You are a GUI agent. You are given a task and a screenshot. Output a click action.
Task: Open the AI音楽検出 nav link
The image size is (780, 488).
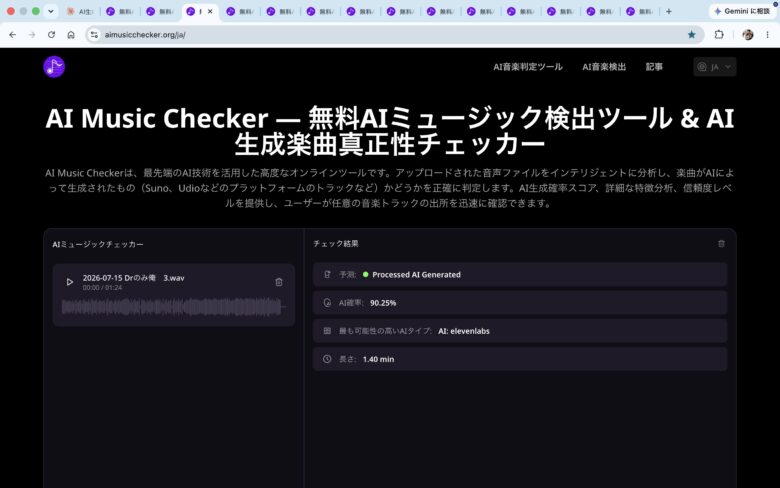[604, 67]
